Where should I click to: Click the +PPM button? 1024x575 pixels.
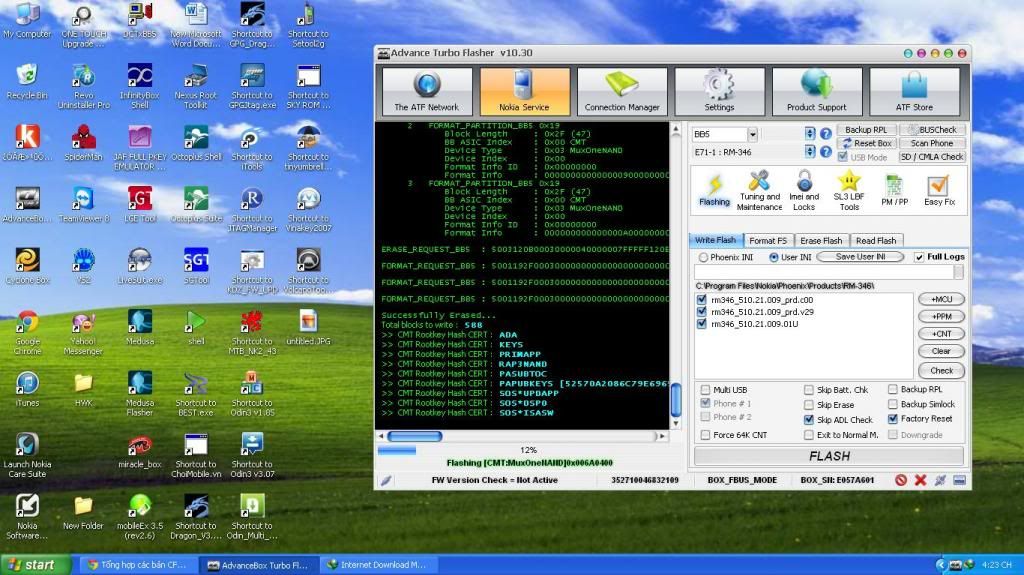(x=941, y=316)
